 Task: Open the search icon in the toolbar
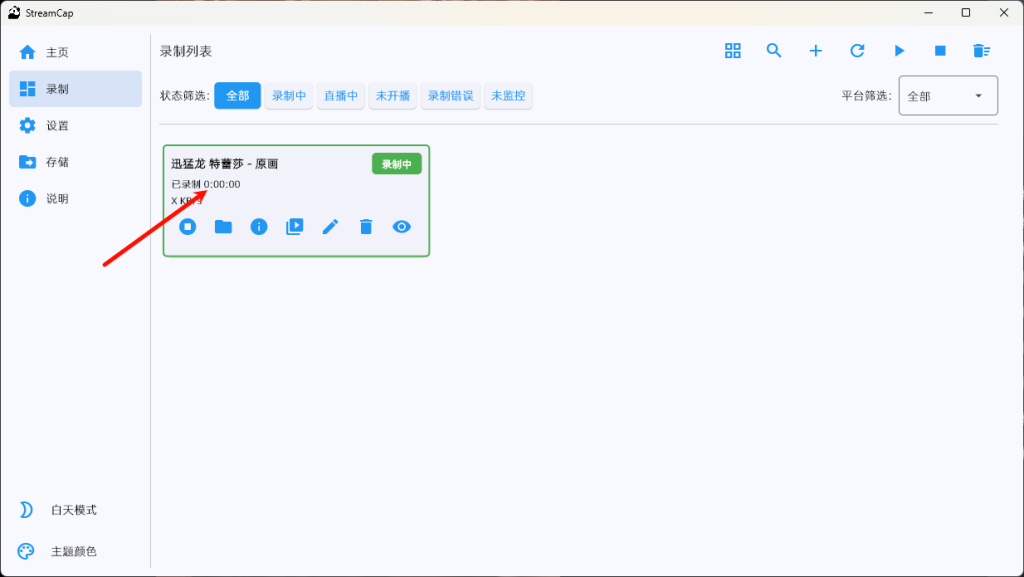point(774,50)
